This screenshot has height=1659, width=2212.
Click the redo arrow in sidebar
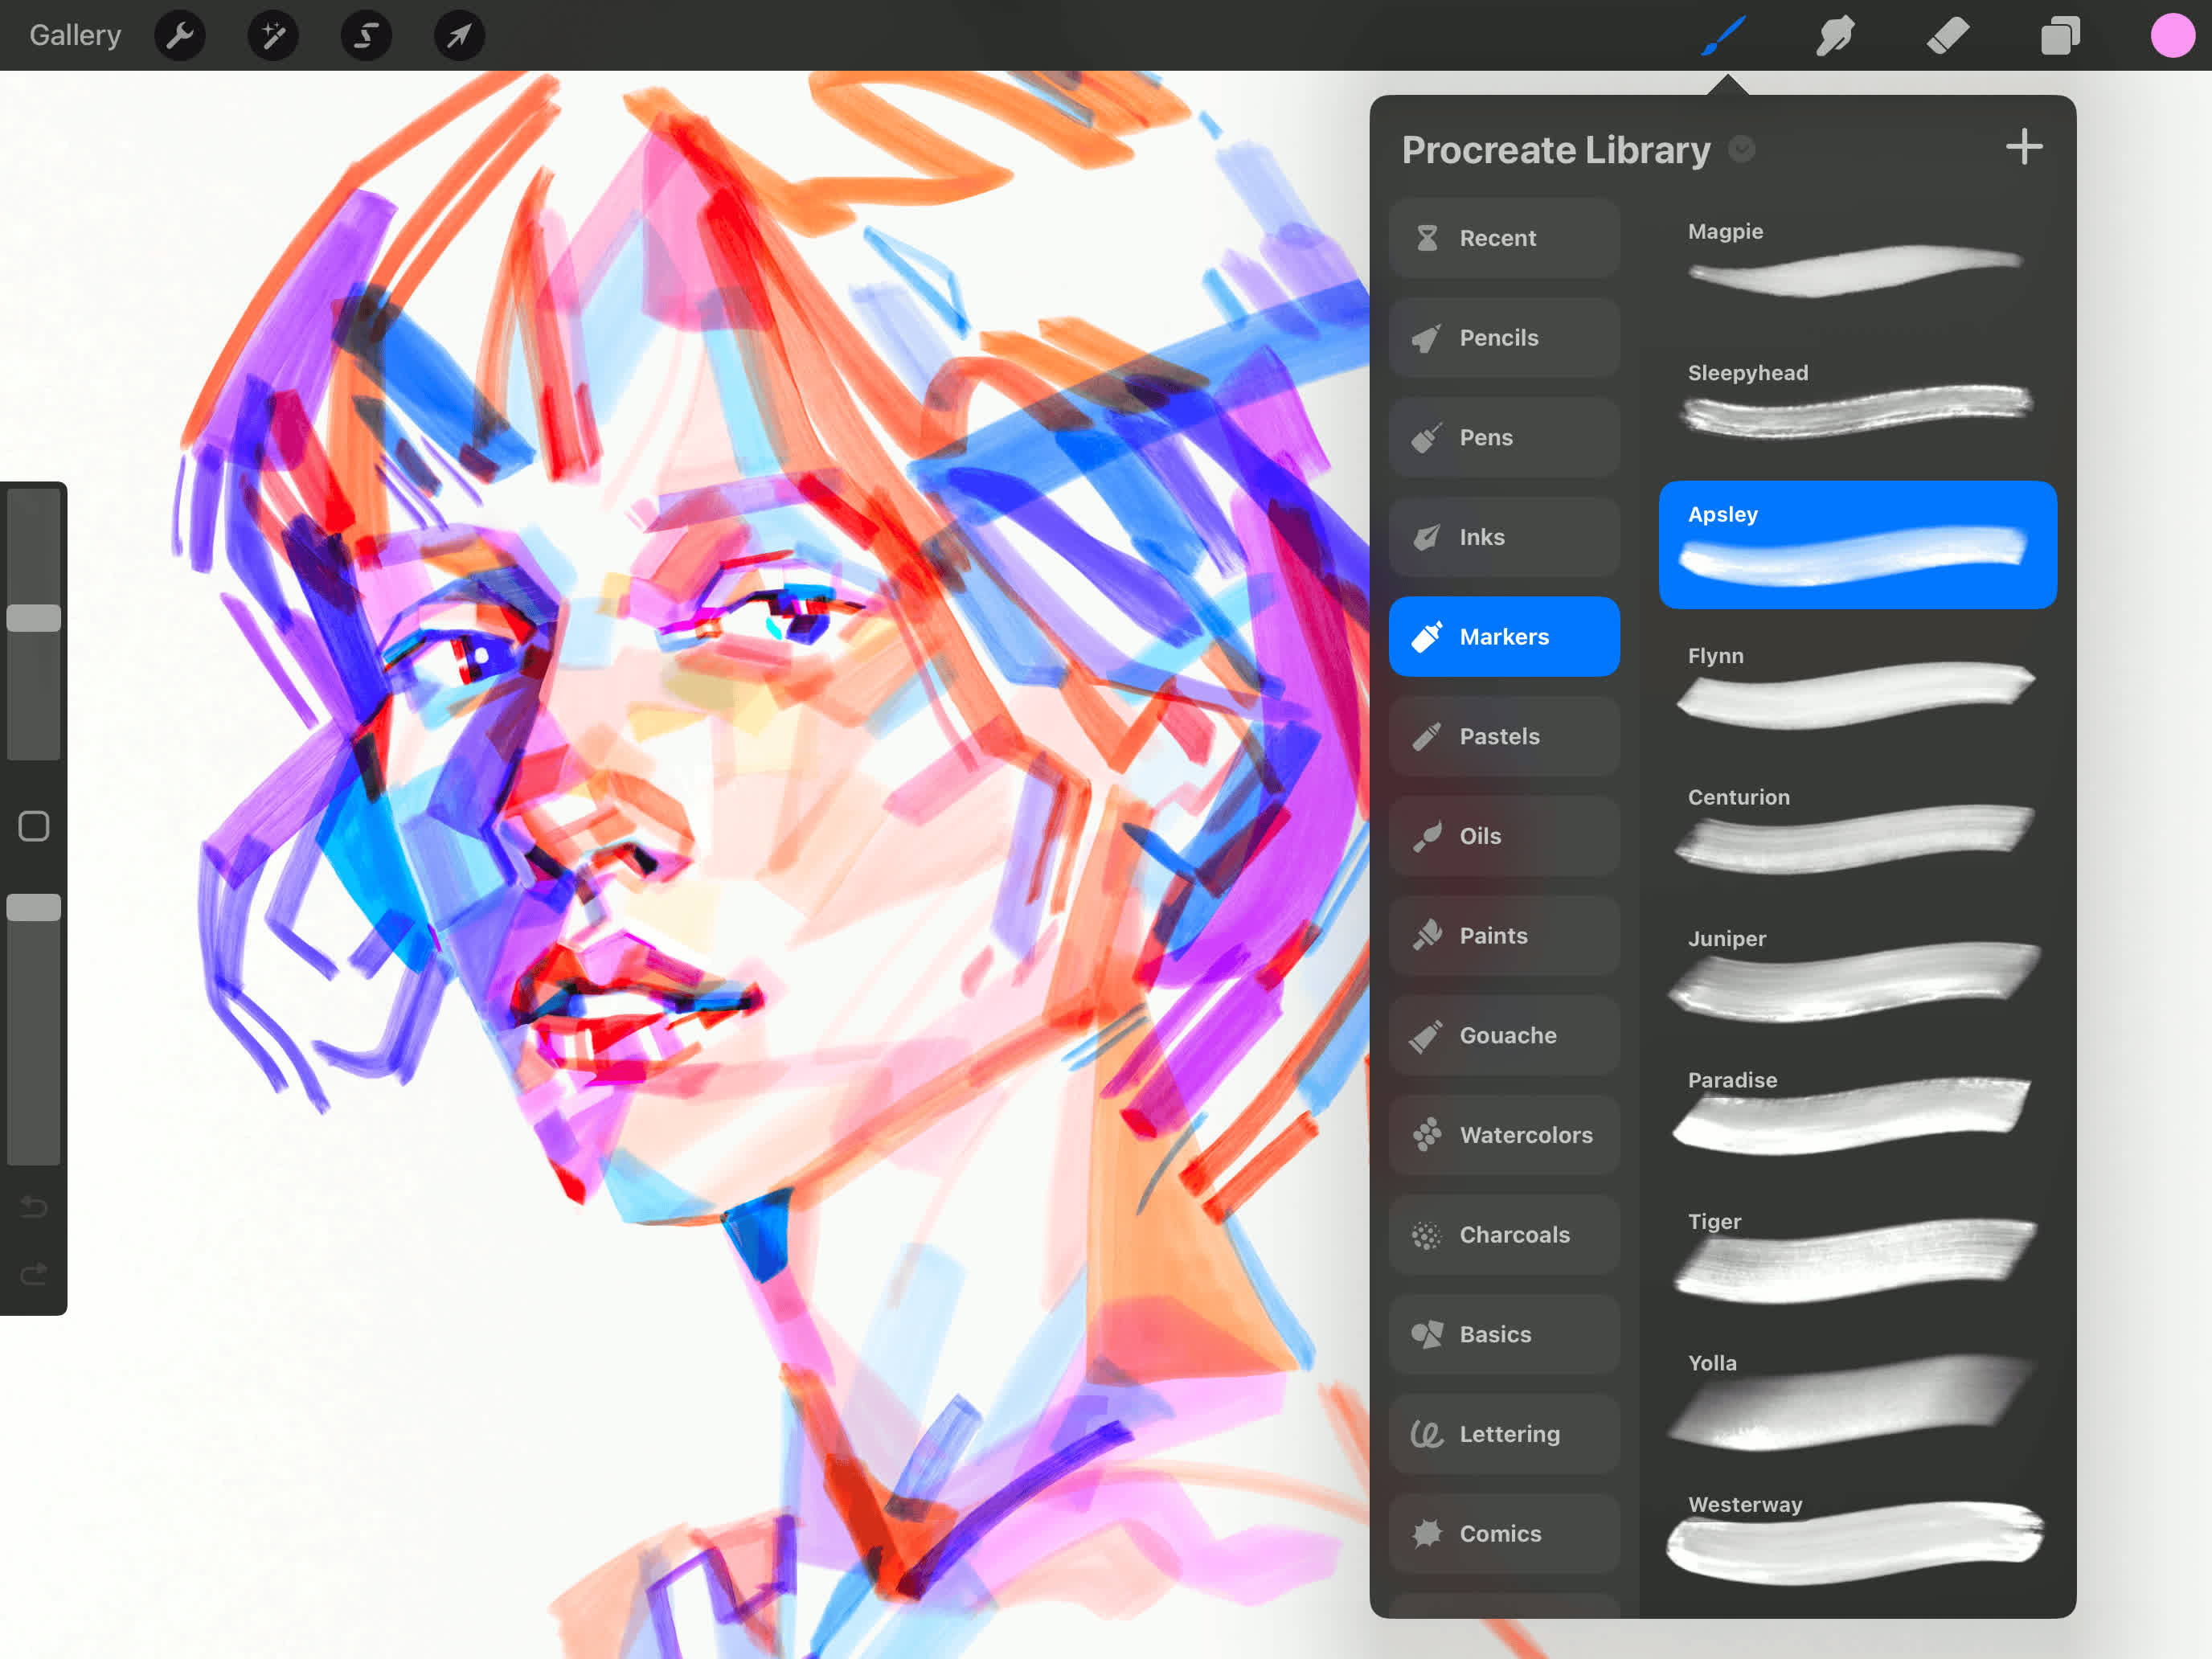[34, 1274]
